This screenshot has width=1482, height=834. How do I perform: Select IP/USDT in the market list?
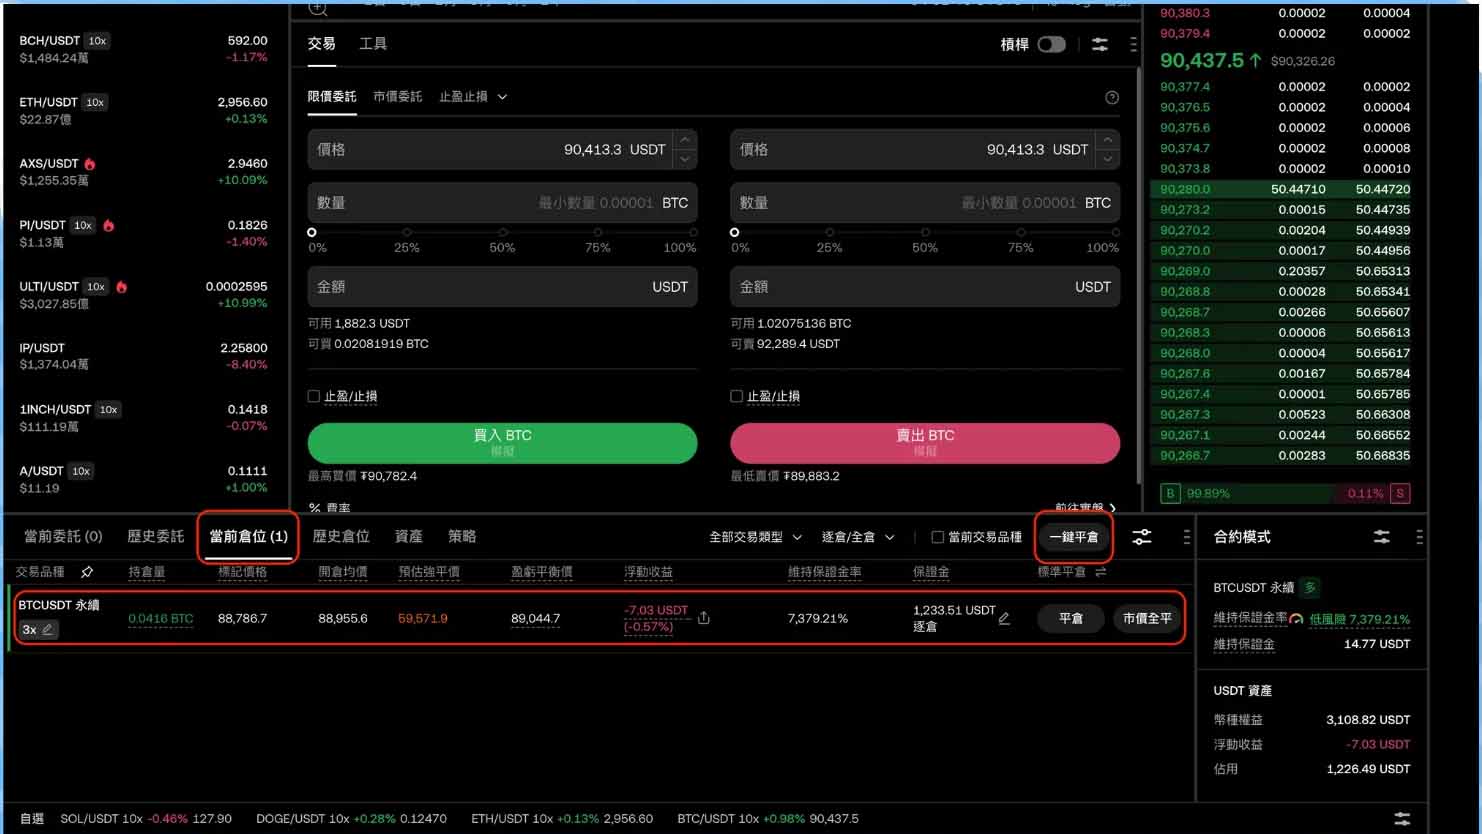(x=143, y=356)
